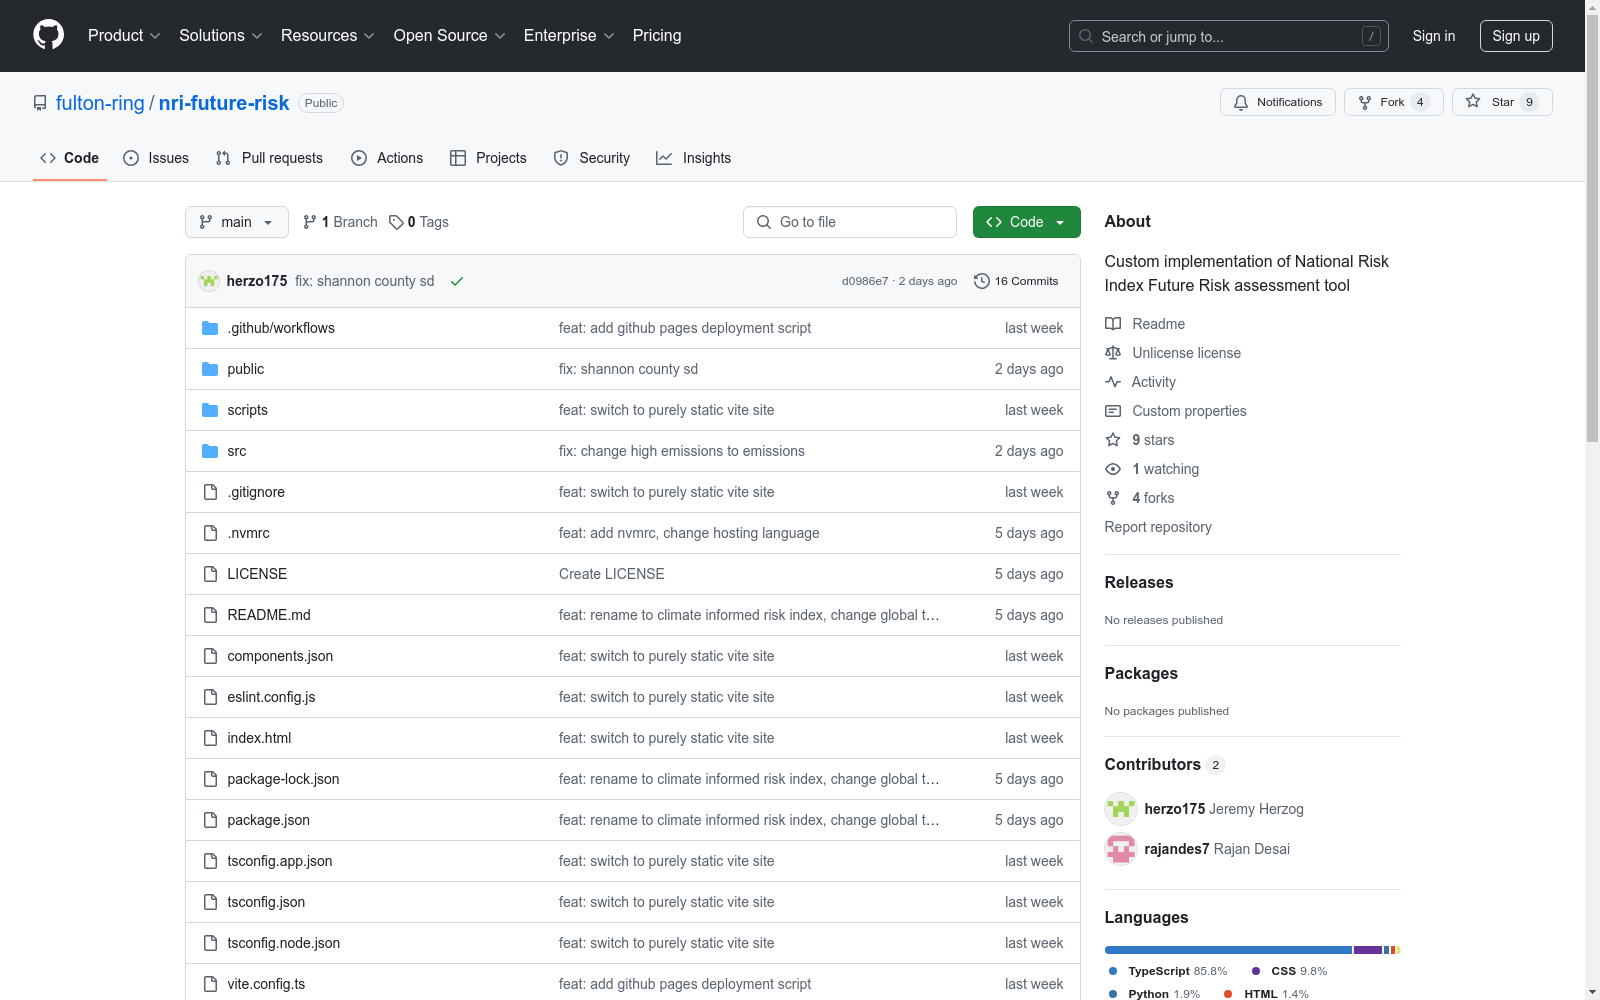
Task: Click the public folder icon
Action: (x=210, y=369)
